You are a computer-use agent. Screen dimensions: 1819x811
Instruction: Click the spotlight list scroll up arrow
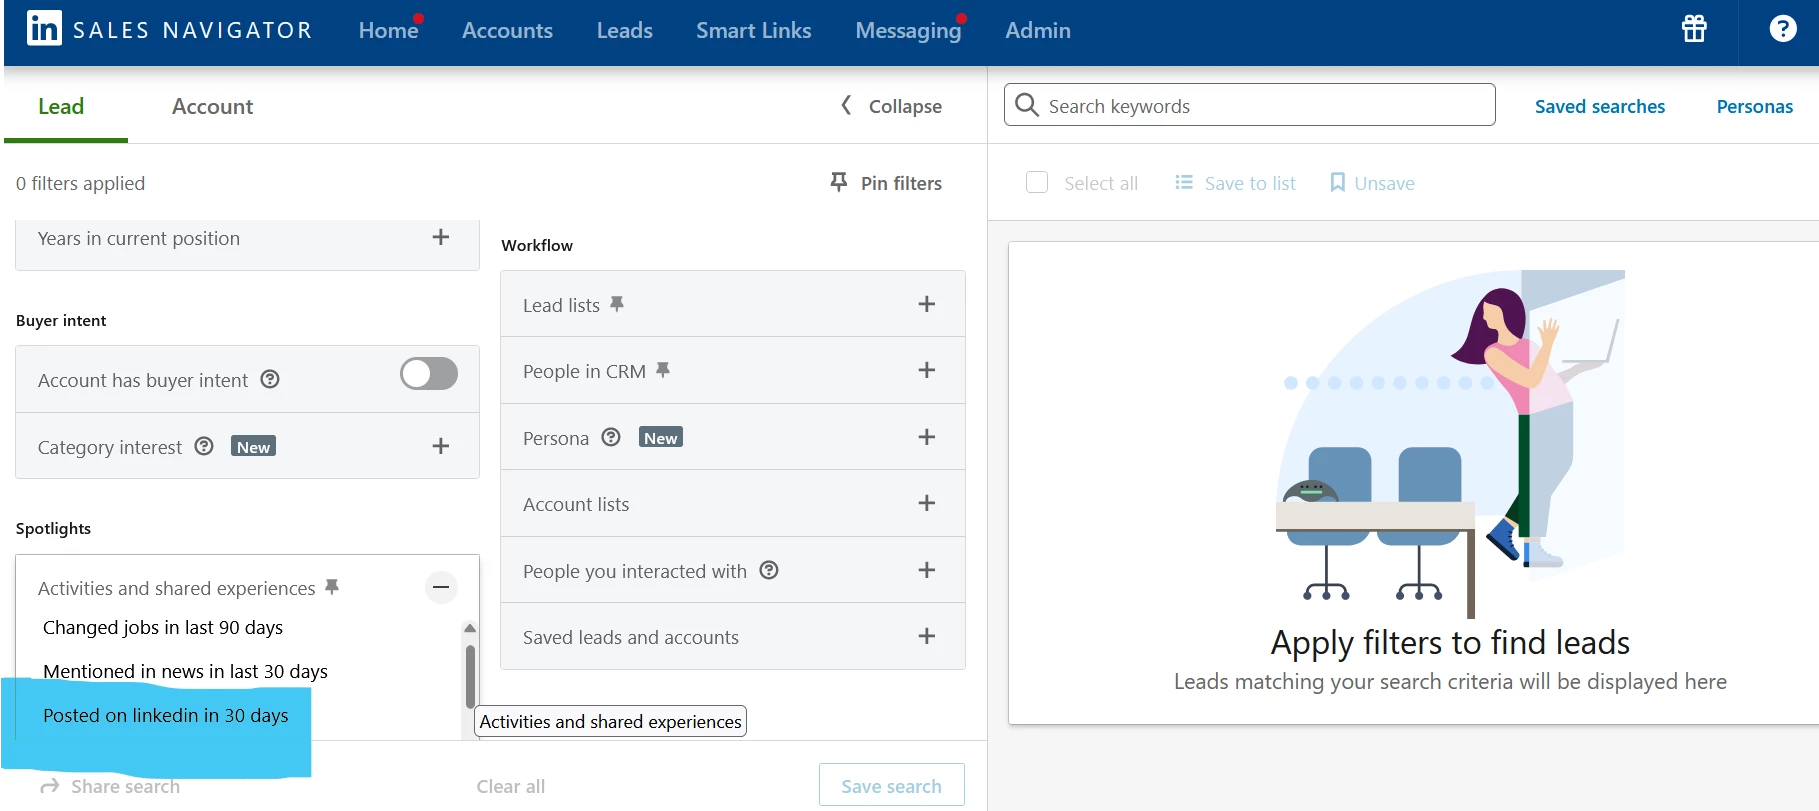tap(470, 628)
